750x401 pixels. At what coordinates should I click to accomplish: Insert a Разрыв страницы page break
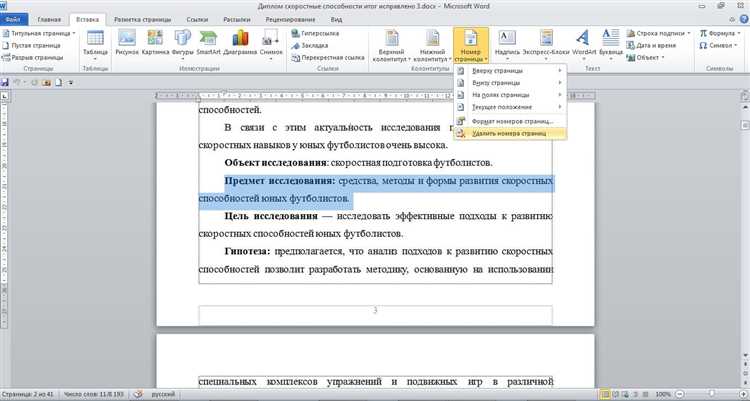point(33,57)
